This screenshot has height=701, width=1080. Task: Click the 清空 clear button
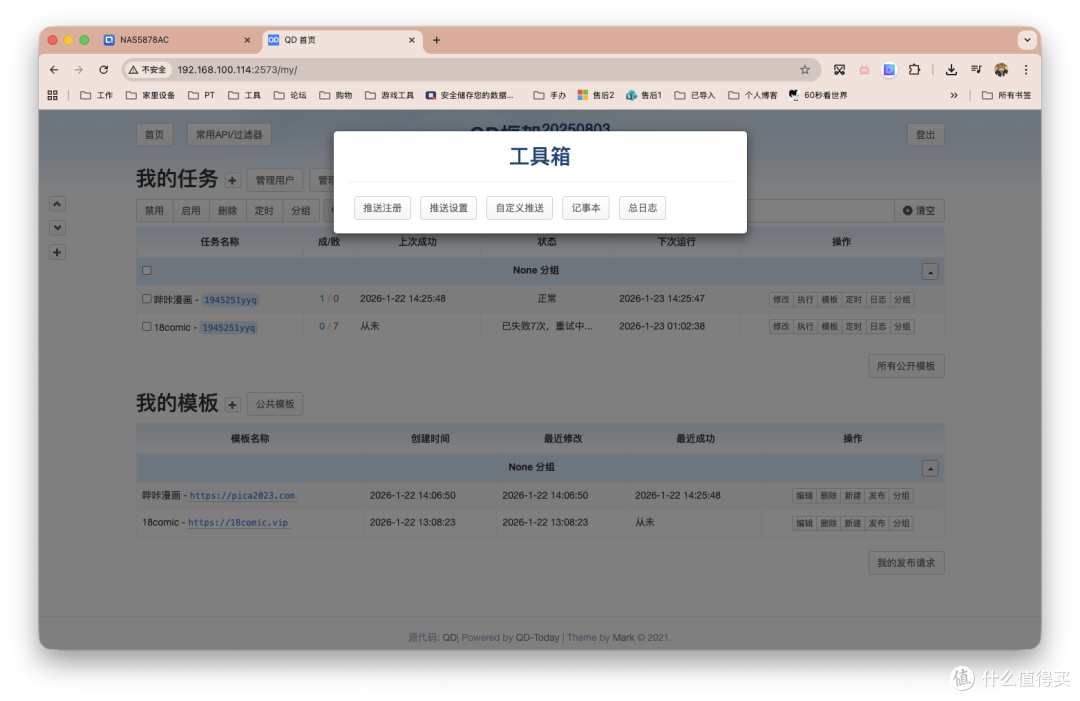pos(920,211)
